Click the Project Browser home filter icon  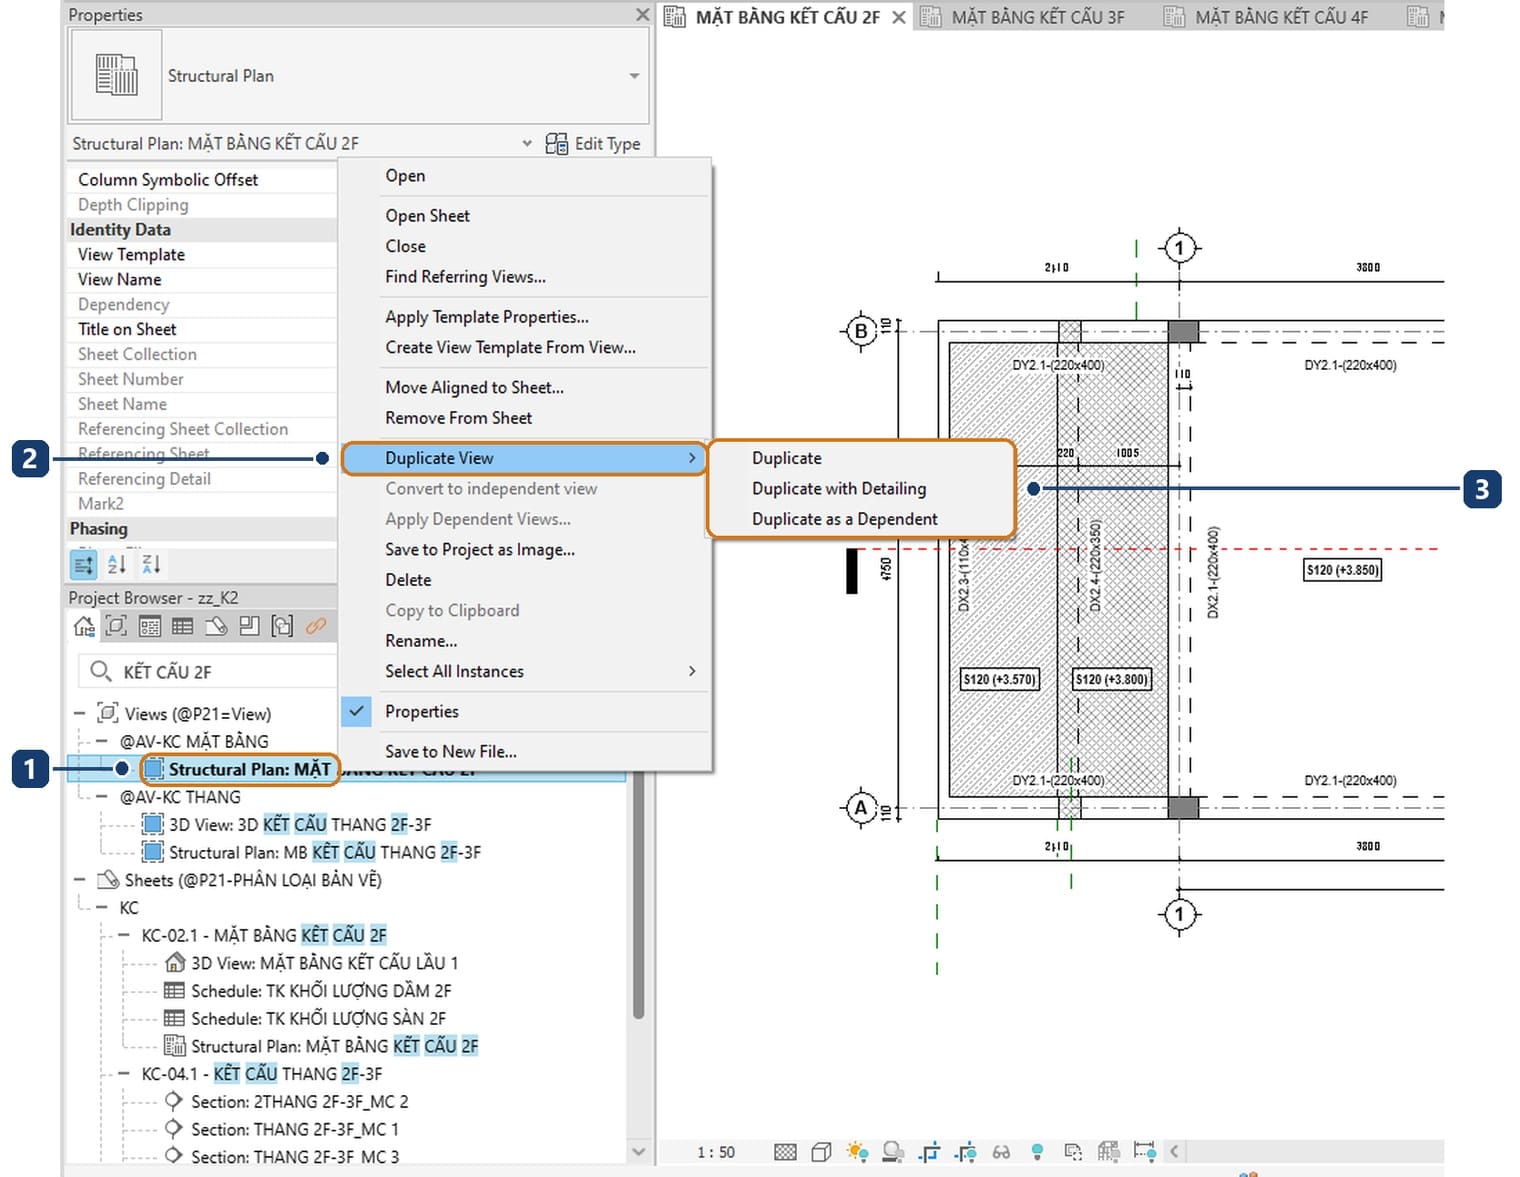point(84,626)
